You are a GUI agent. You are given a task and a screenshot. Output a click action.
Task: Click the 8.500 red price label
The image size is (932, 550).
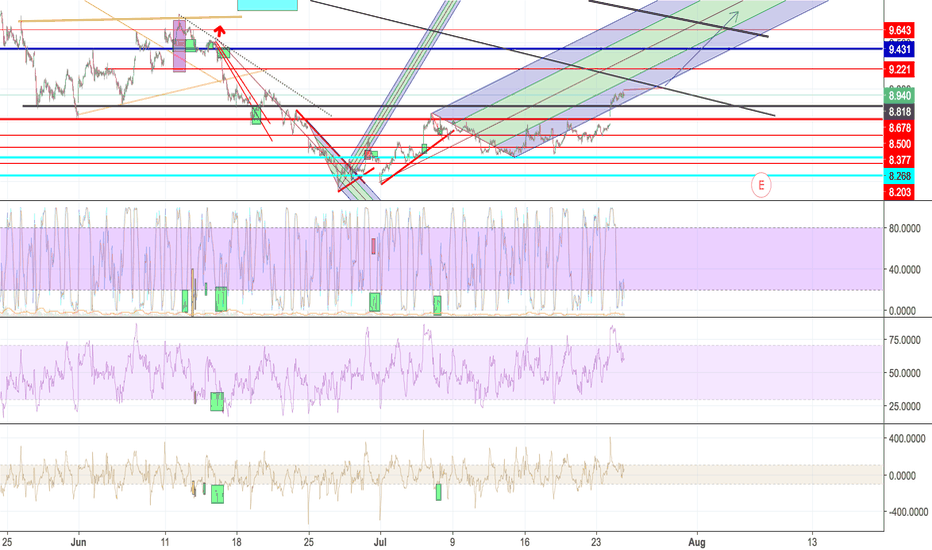(899, 144)
